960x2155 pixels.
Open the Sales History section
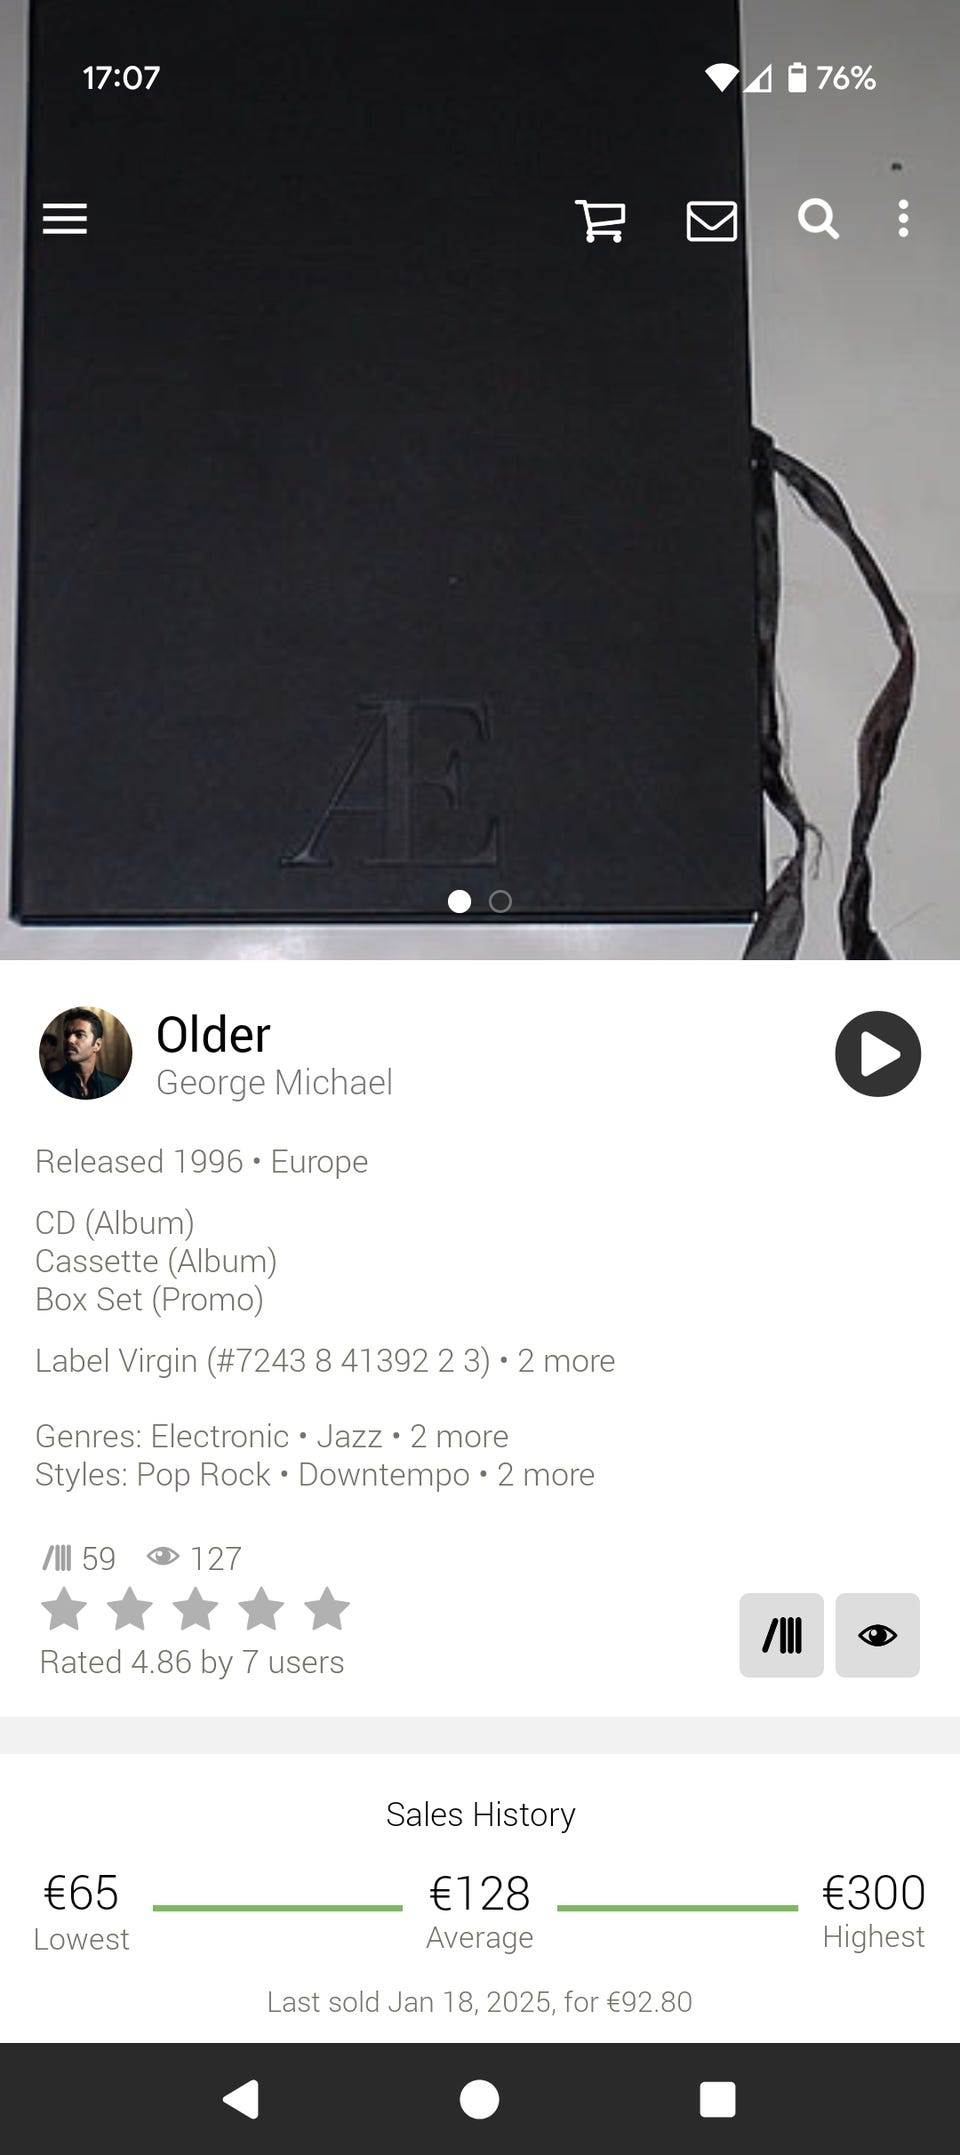click(x=480, y=1815)
